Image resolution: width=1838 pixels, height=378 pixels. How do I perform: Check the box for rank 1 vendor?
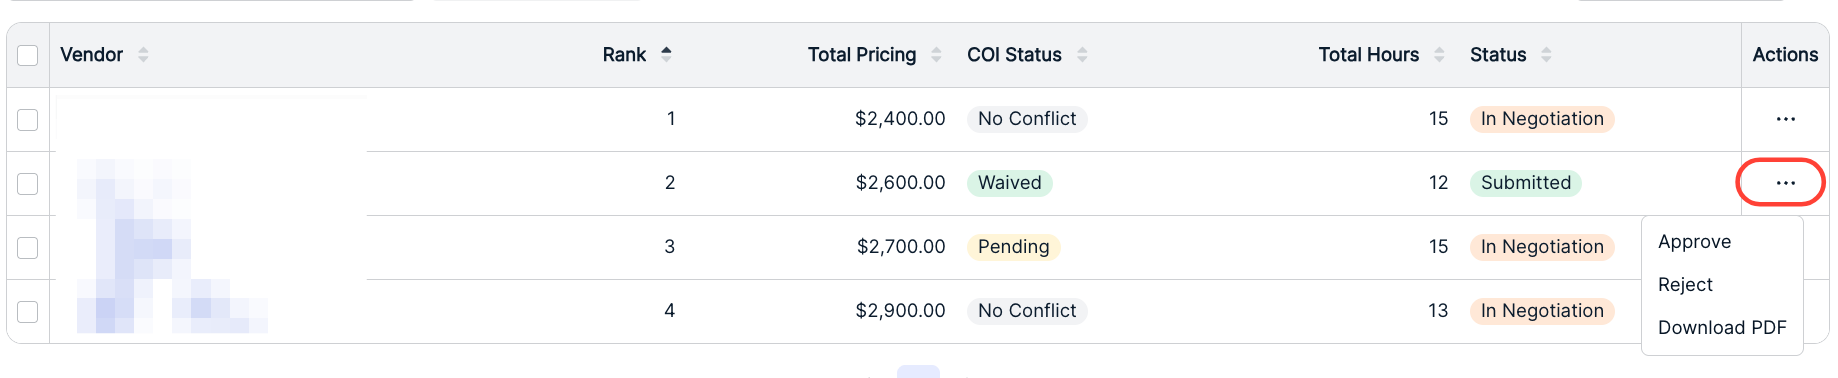[28, 119]
